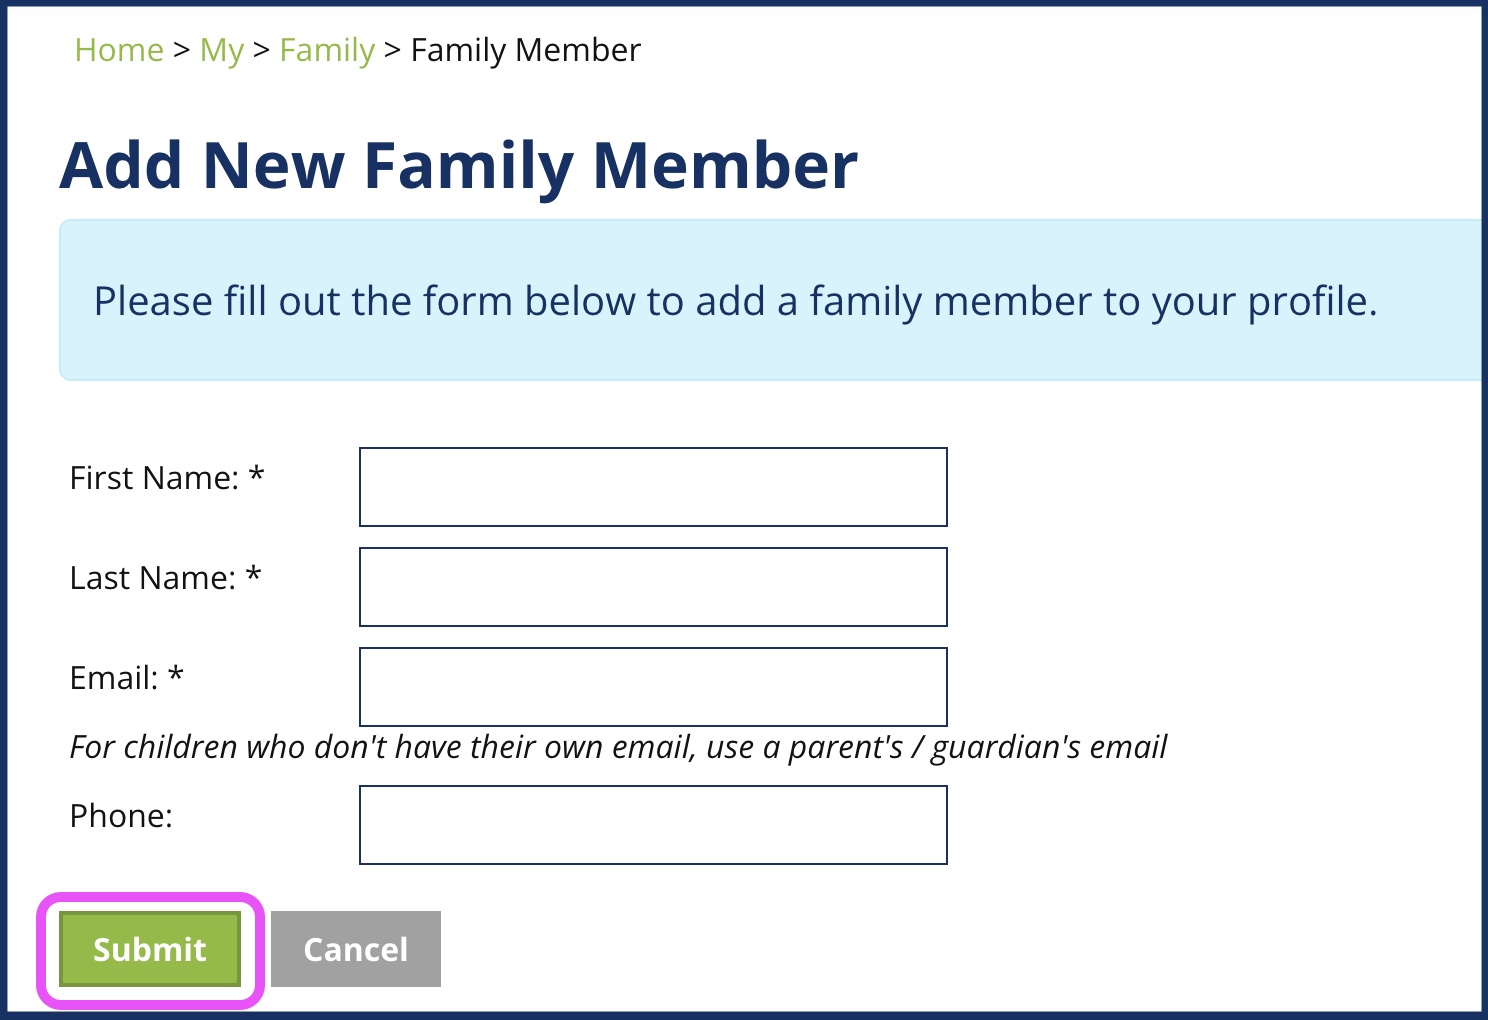Viewport: 1488px width, 1020px height.
Task: Click the Last Name label text
Action: point(152,578)
